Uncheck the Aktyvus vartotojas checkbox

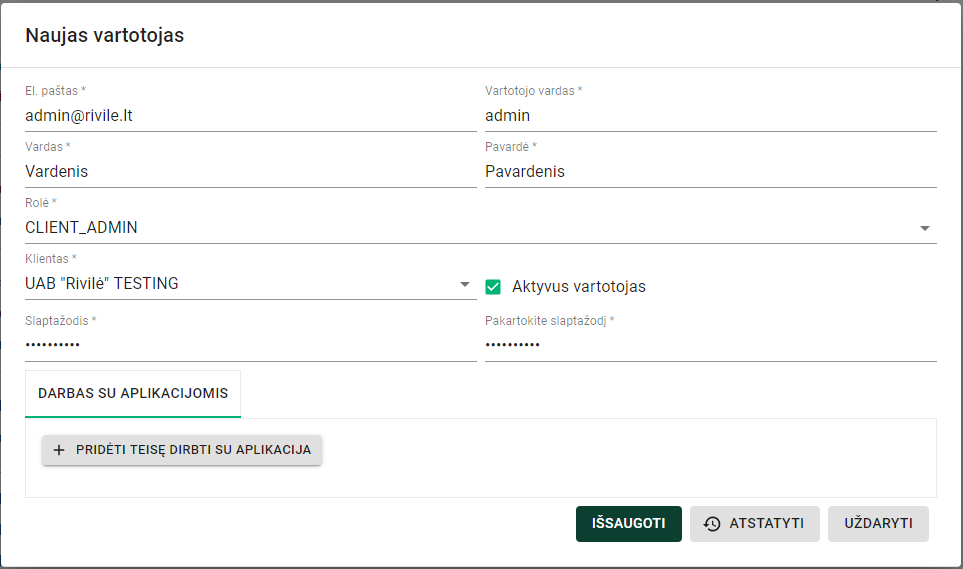click(x=493, y=286)
